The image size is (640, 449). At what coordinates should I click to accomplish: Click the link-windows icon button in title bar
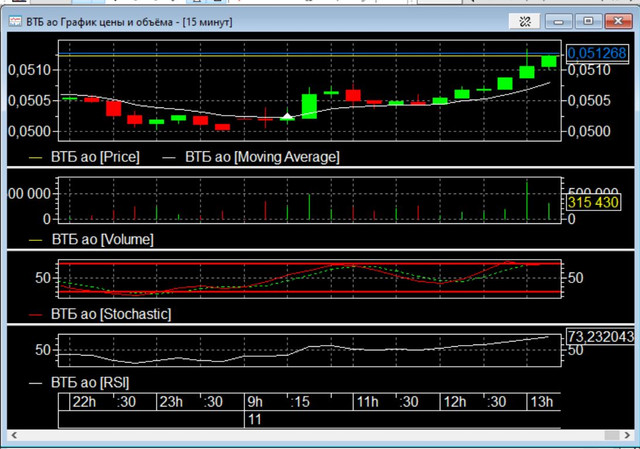tap(525, 21)
